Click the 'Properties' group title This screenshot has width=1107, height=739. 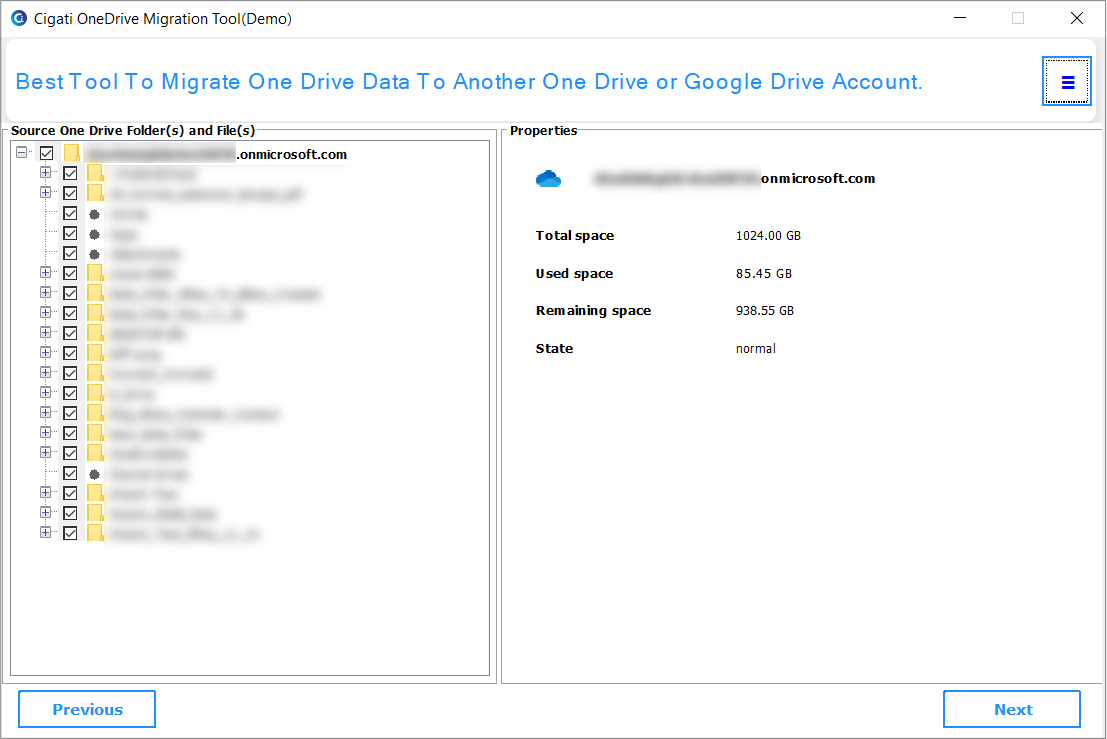(544, 131)
